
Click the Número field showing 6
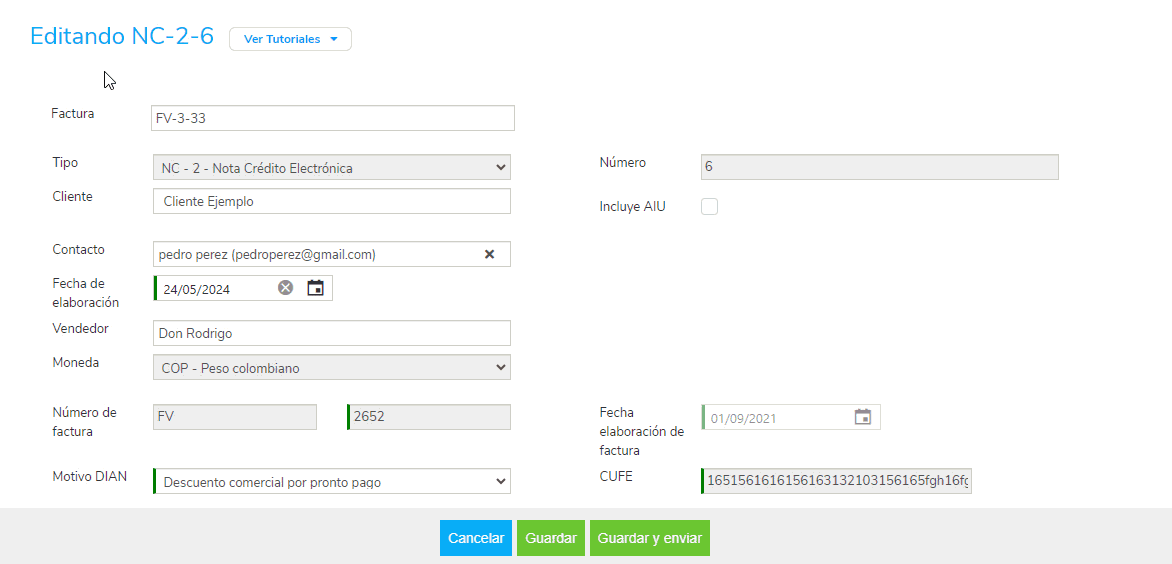point(879,167)
